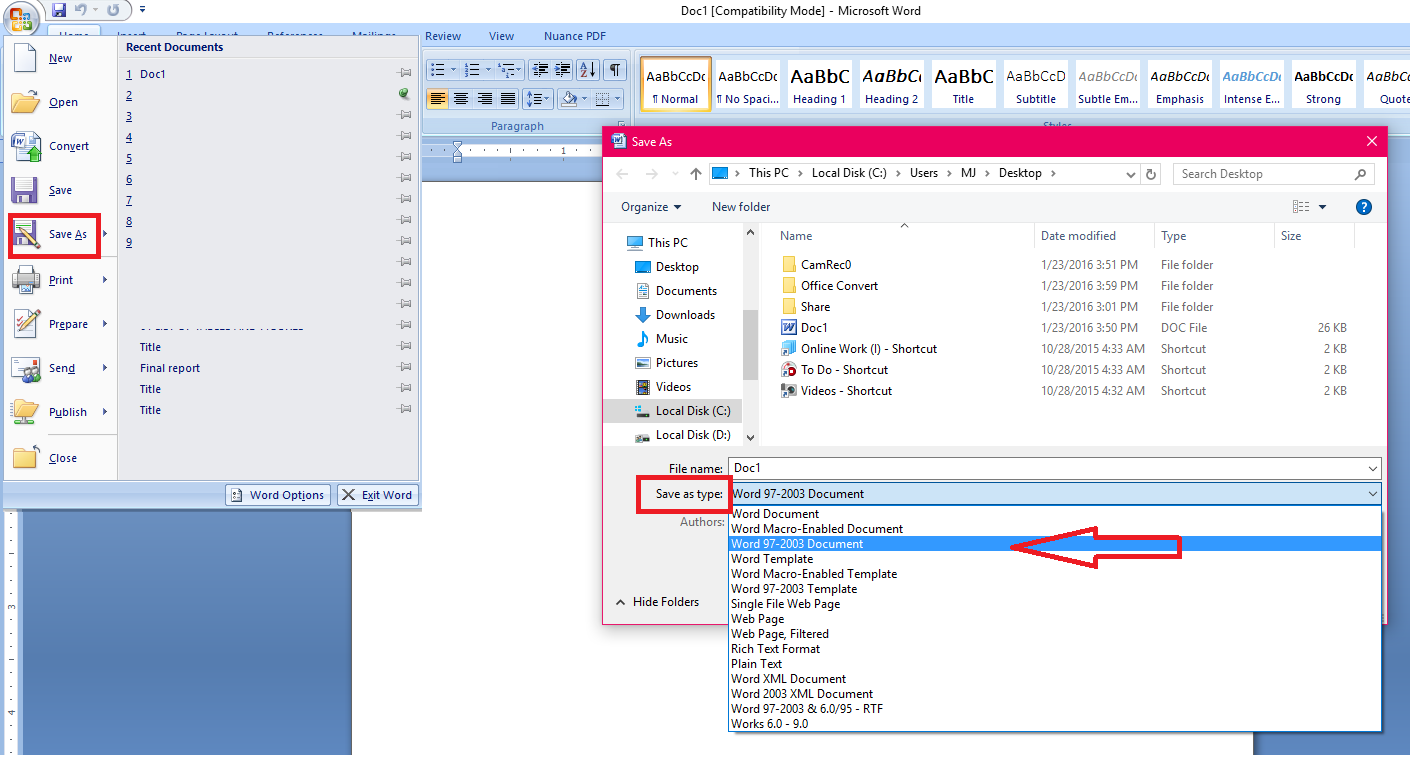Screen dimensions: 1410x762
Task: Choose Save in Office menu
Action: click(60, 190)
